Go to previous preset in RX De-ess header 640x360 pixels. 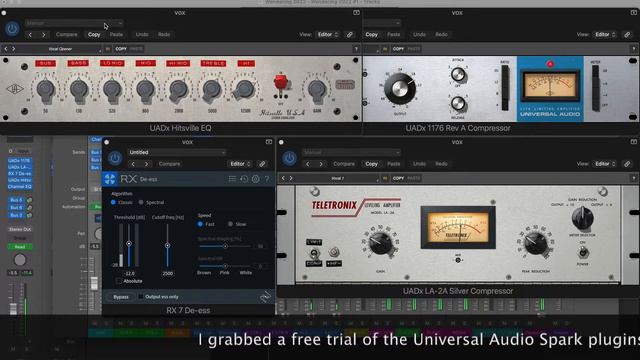point(133,164)
